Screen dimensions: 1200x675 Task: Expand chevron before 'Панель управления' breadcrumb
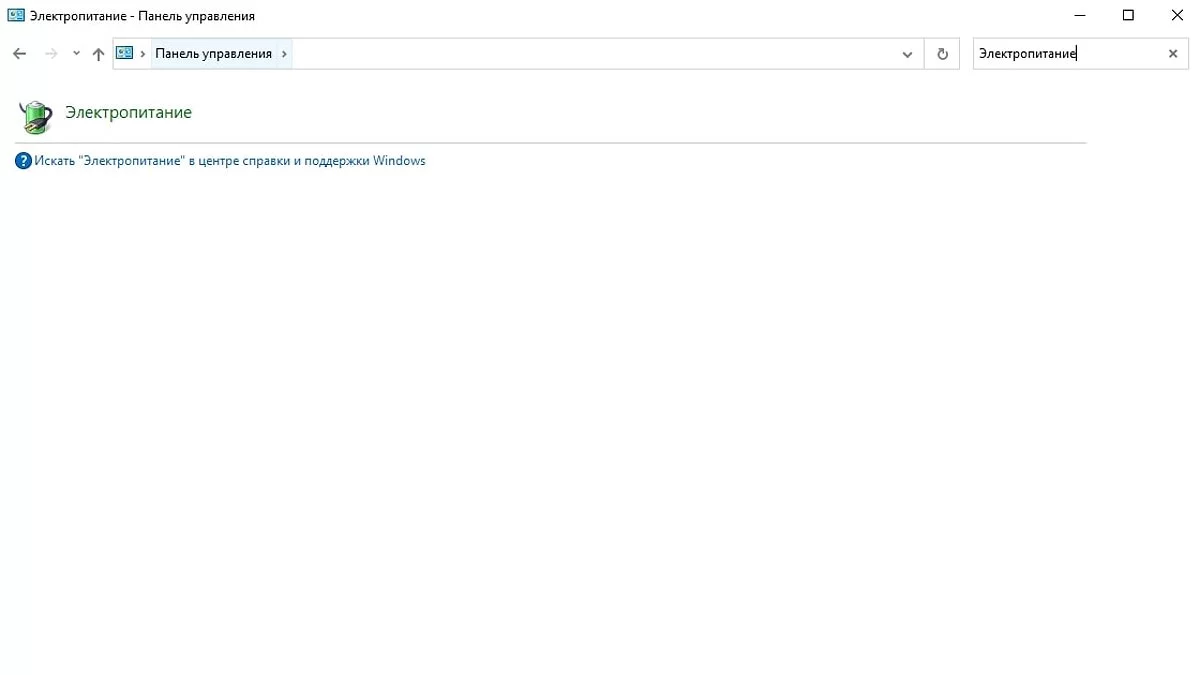point(143,54)
